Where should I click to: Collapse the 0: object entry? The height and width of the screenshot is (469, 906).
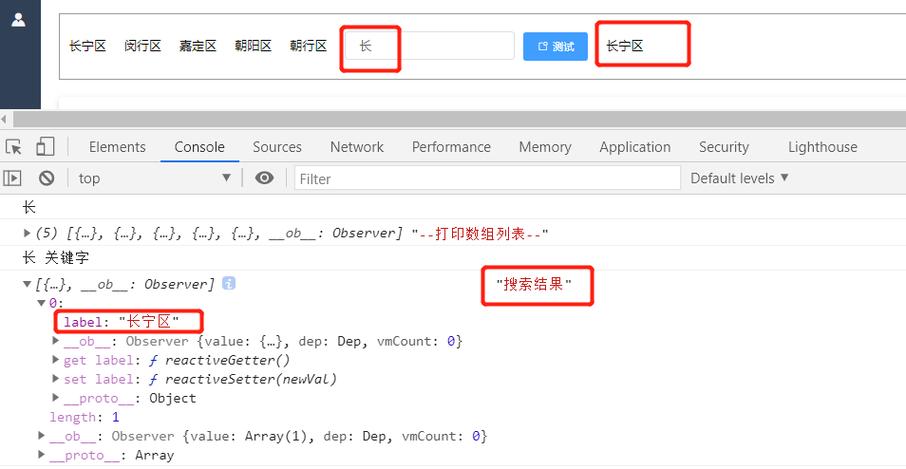point(41,303)
